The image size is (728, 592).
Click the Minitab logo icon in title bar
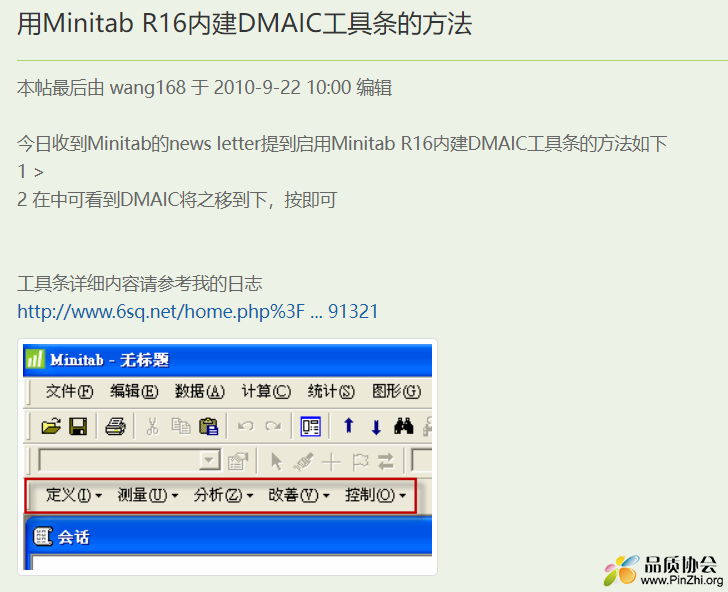pyautogui.click(x=34, y=359)
